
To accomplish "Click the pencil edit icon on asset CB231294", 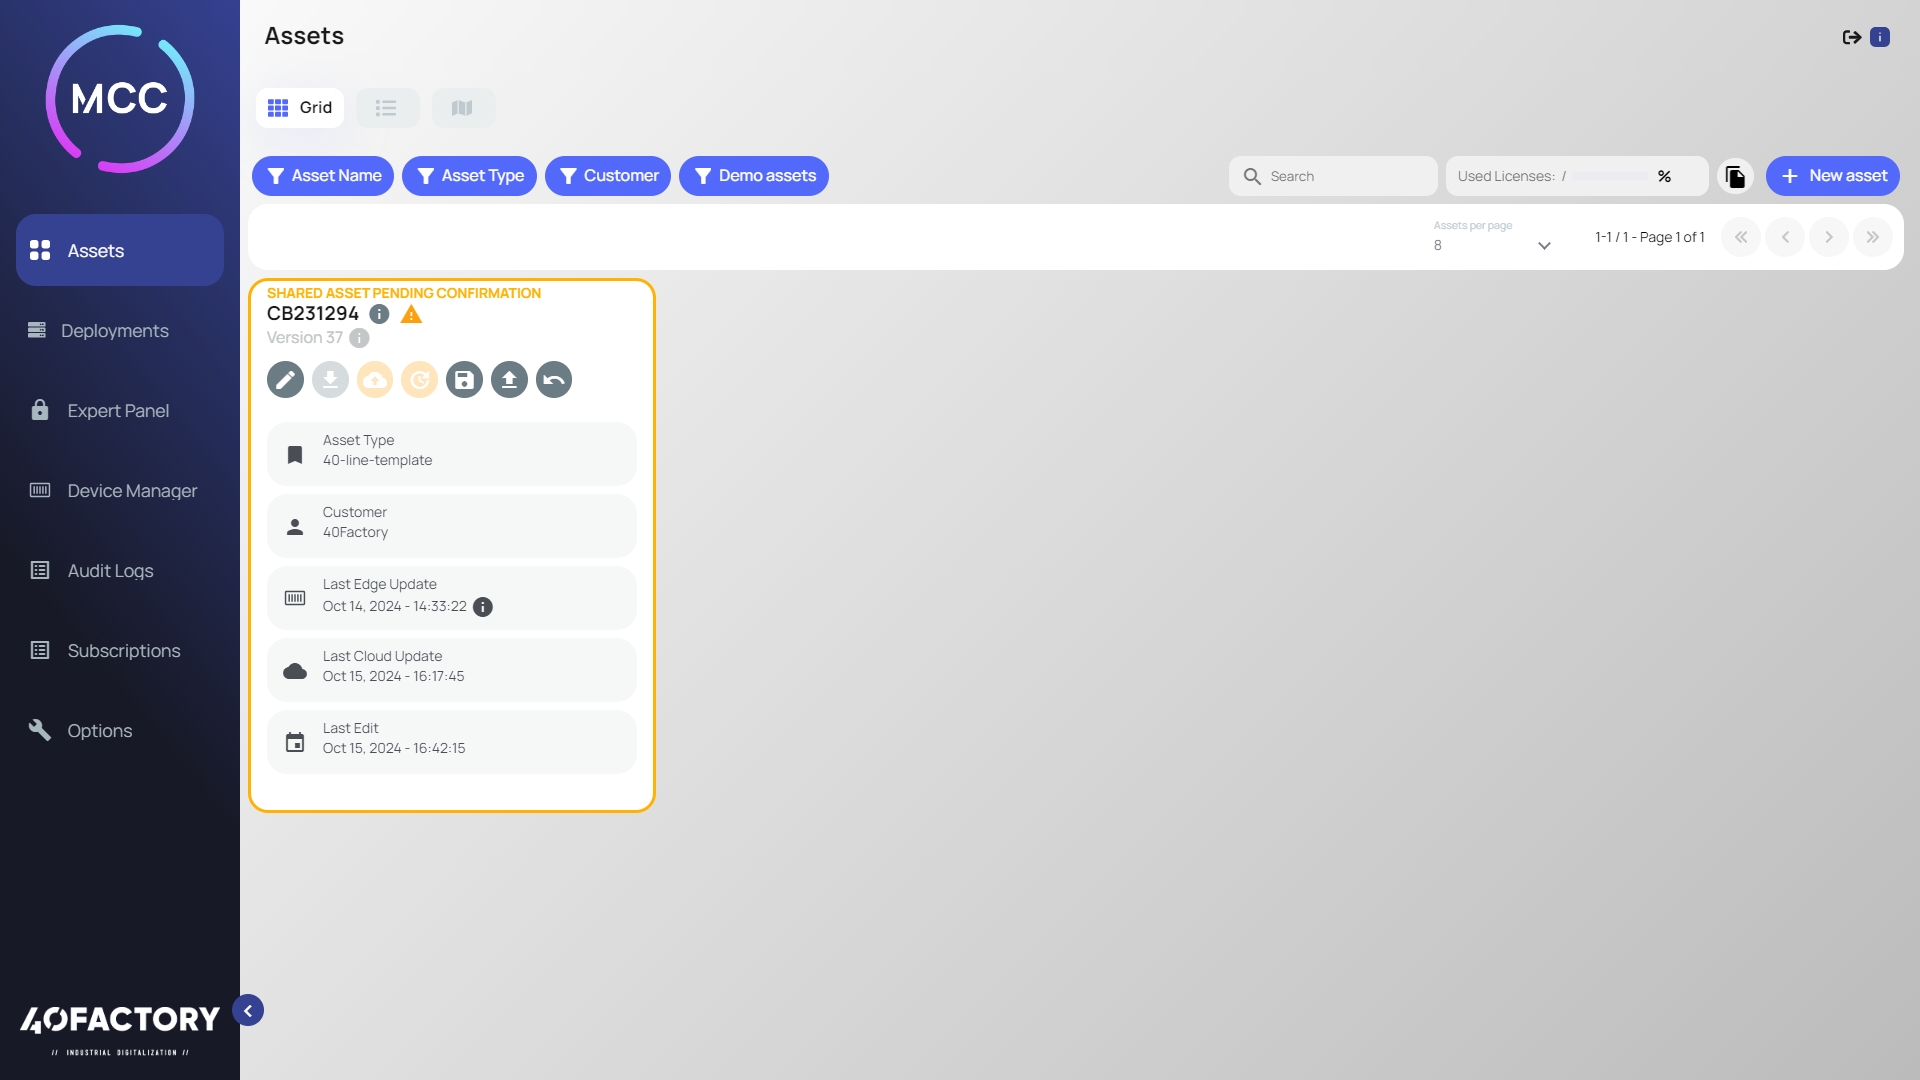I will (285, 380).
